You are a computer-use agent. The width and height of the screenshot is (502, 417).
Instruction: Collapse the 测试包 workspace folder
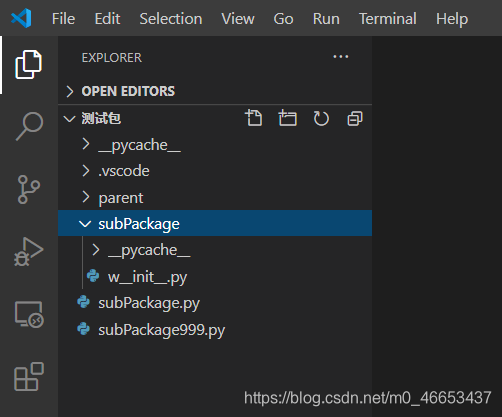pyautogui.click(x=69, y=119)
